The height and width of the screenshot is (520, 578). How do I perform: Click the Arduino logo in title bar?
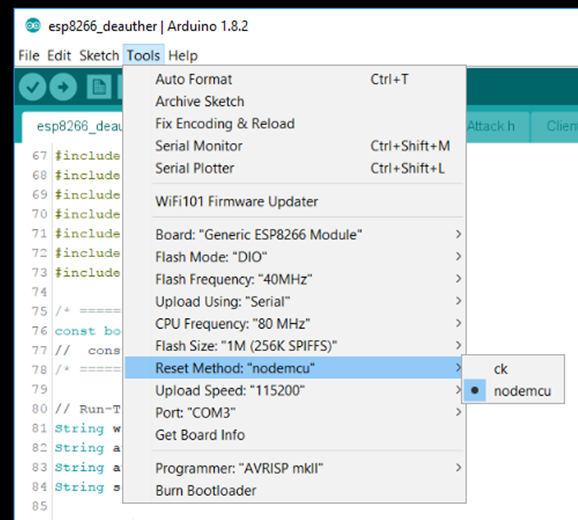(33, 26)
